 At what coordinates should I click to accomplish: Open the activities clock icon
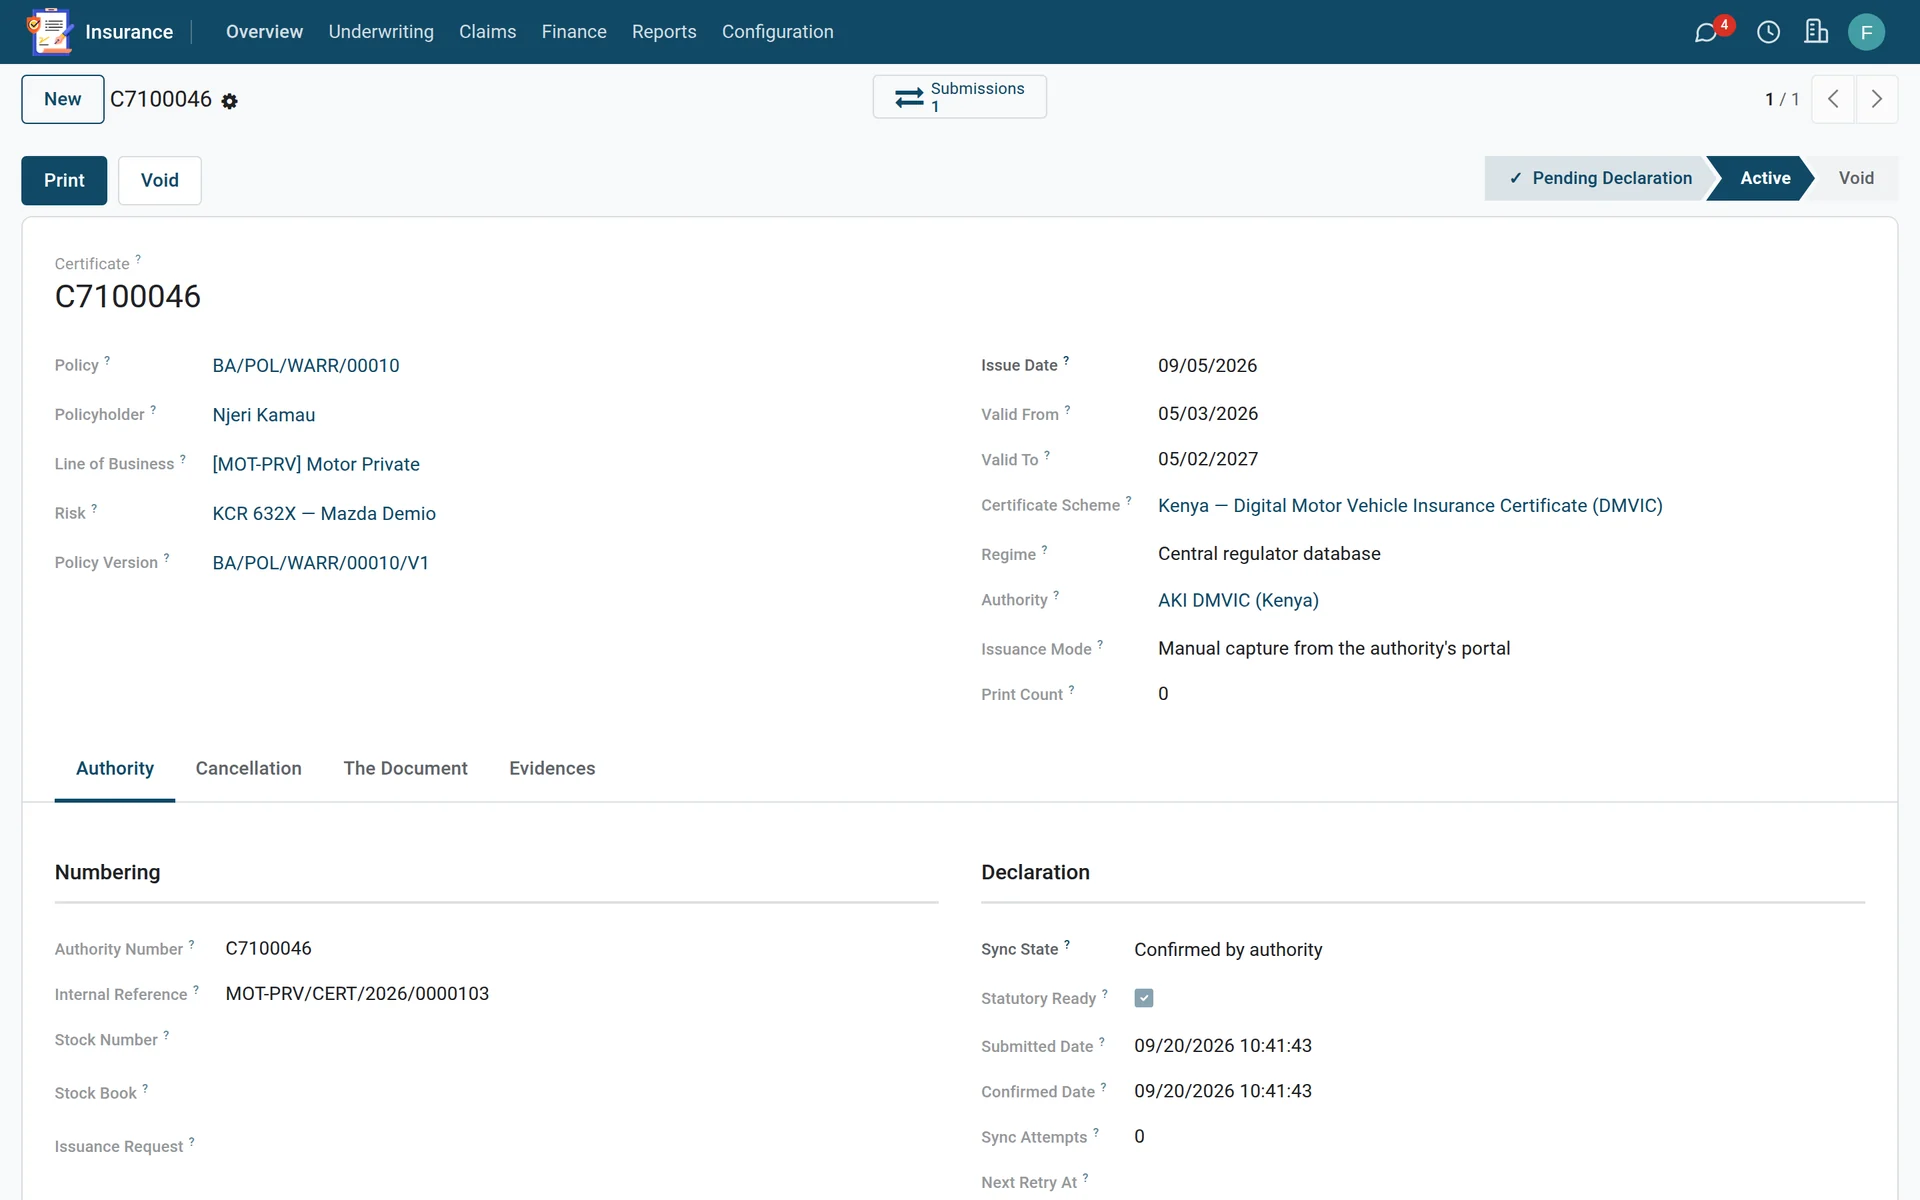[1768, 32]
